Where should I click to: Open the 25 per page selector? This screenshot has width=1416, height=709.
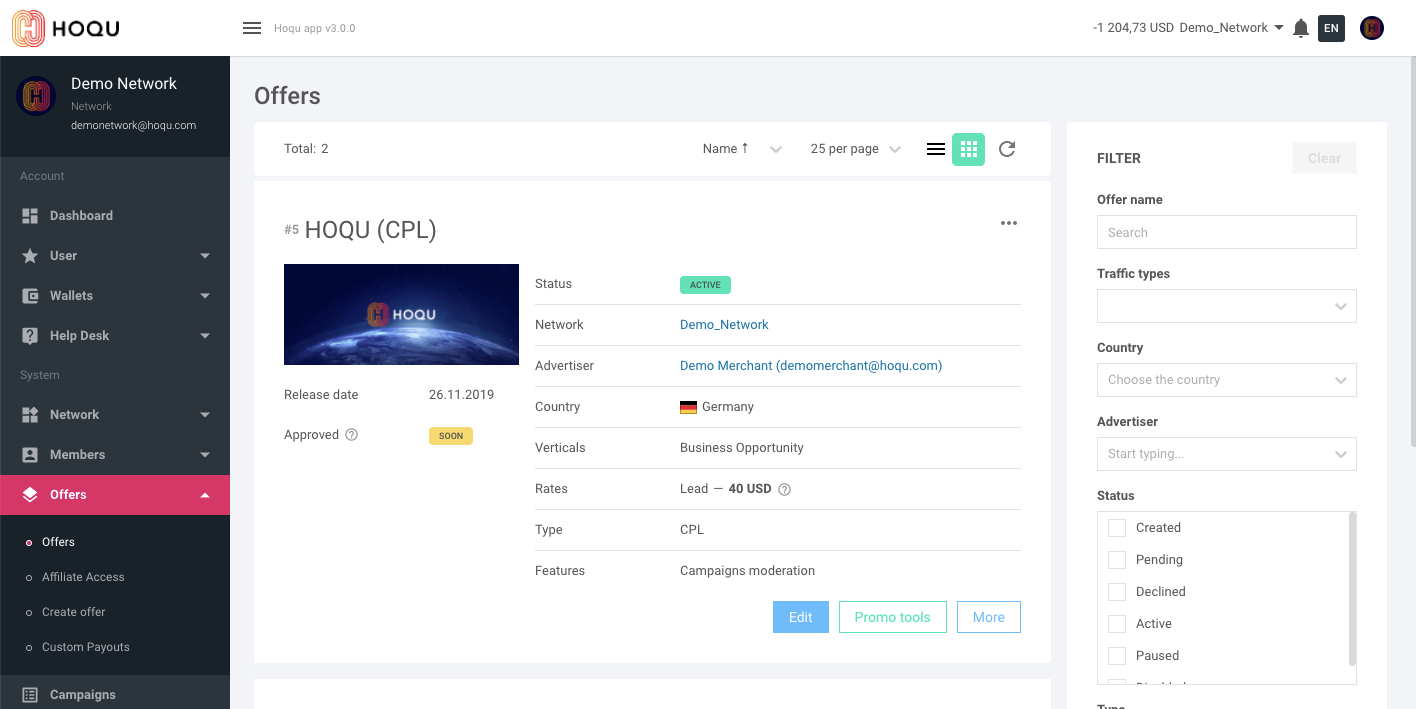pos(855,149)
